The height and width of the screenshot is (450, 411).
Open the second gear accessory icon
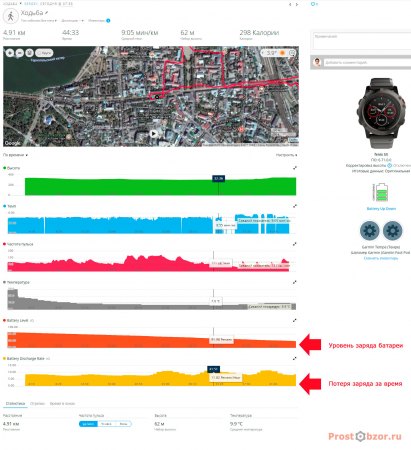point(393,231)
